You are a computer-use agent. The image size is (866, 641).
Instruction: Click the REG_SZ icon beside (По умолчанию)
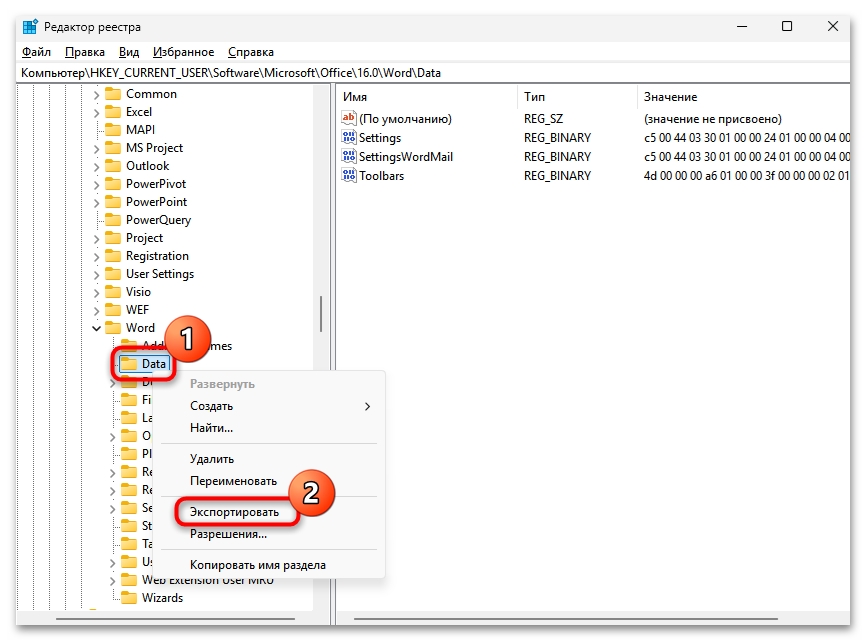tap(349, 118)
